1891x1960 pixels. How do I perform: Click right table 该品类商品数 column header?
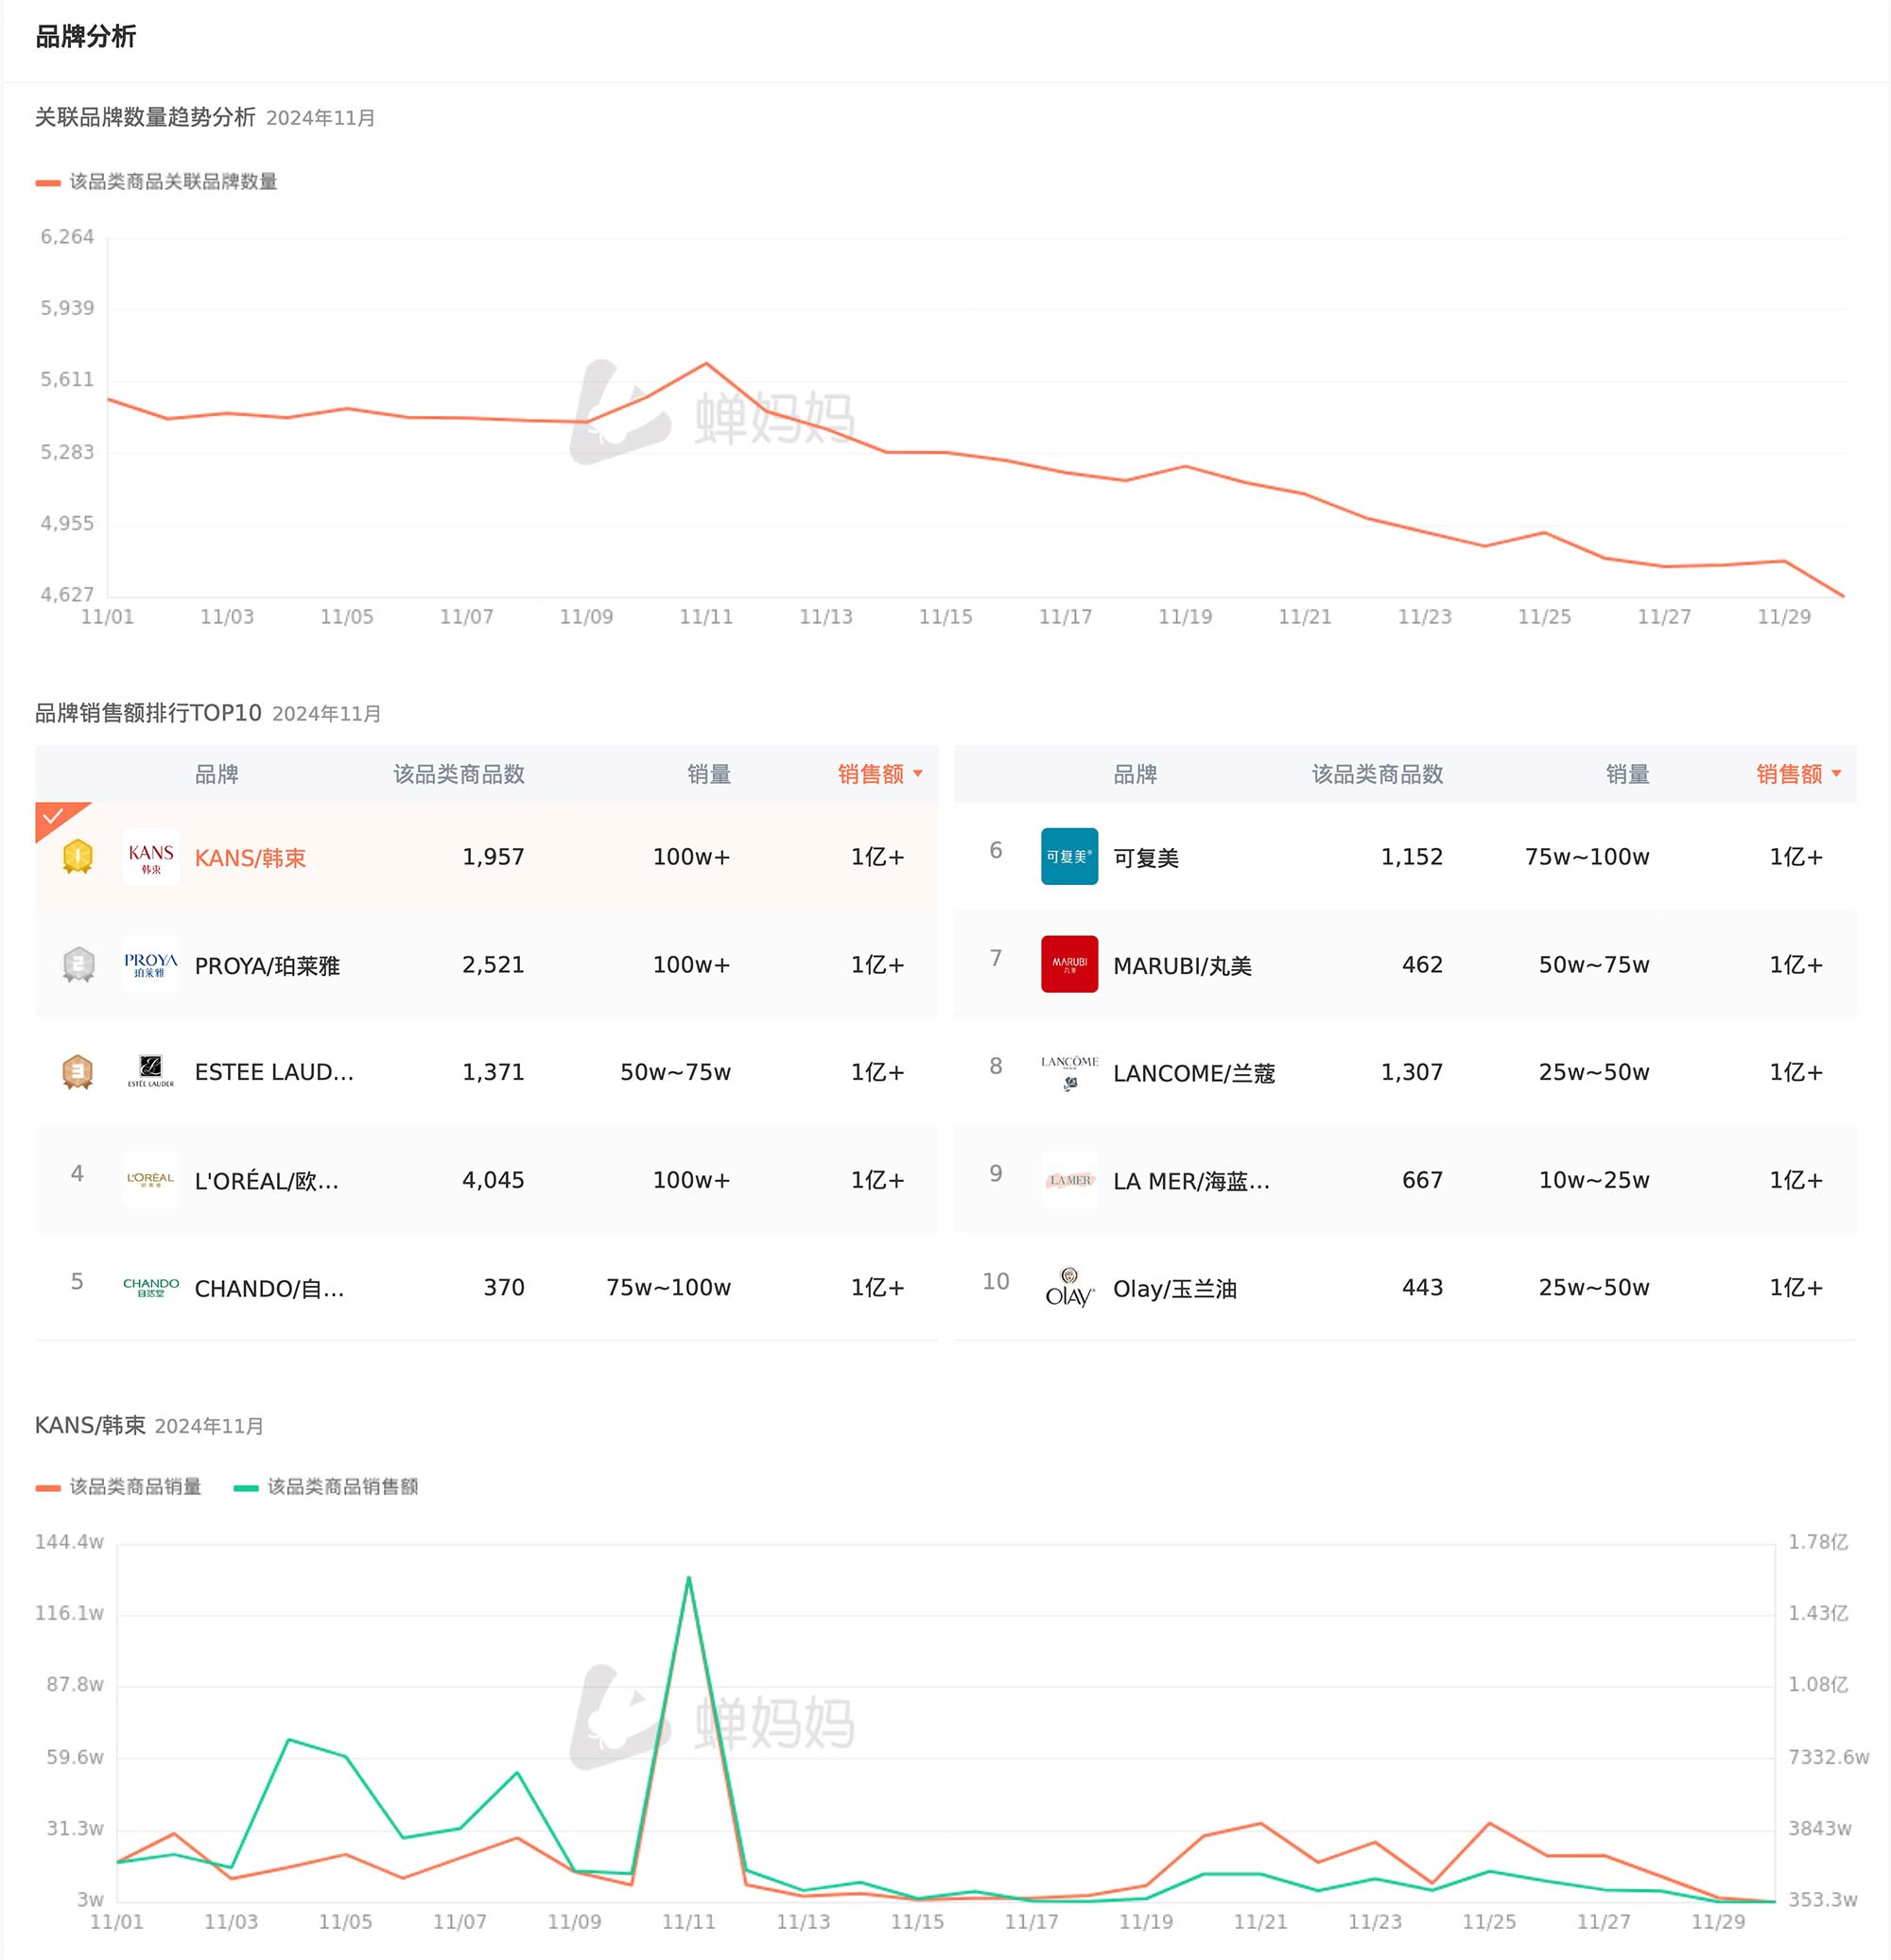(1377, 774)
